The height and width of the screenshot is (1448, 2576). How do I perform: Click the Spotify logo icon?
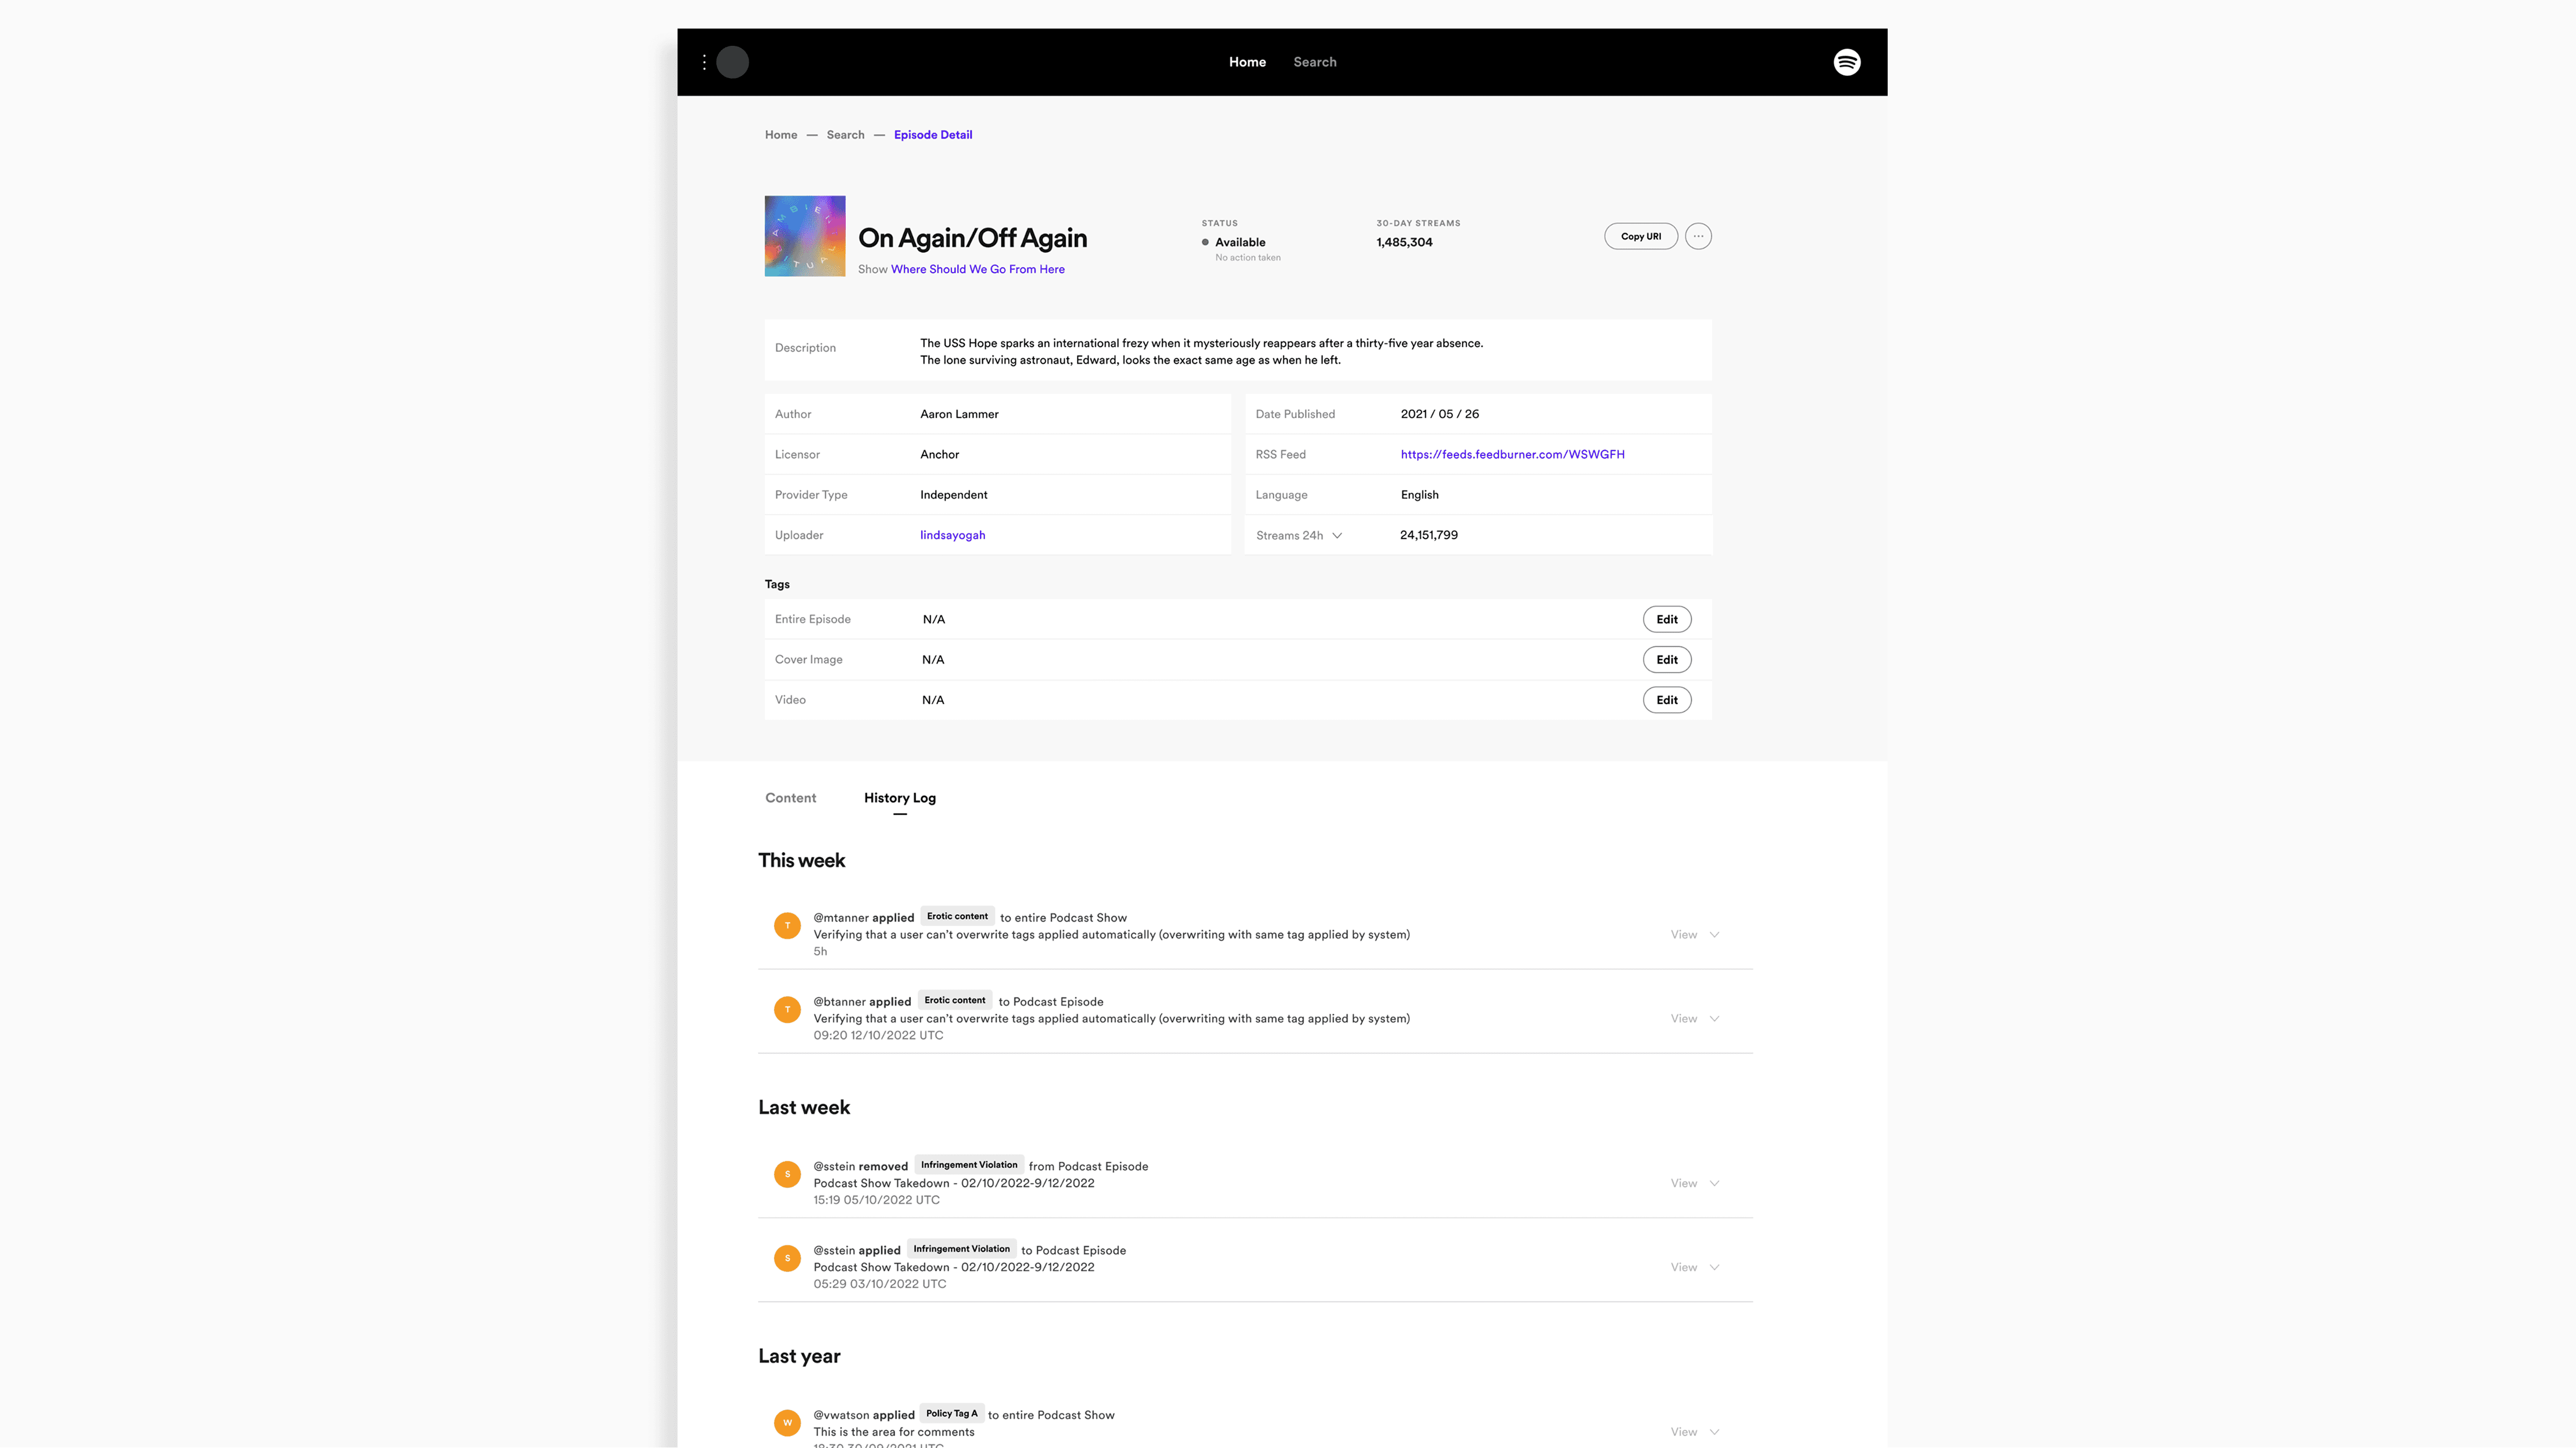(1846, 62)
